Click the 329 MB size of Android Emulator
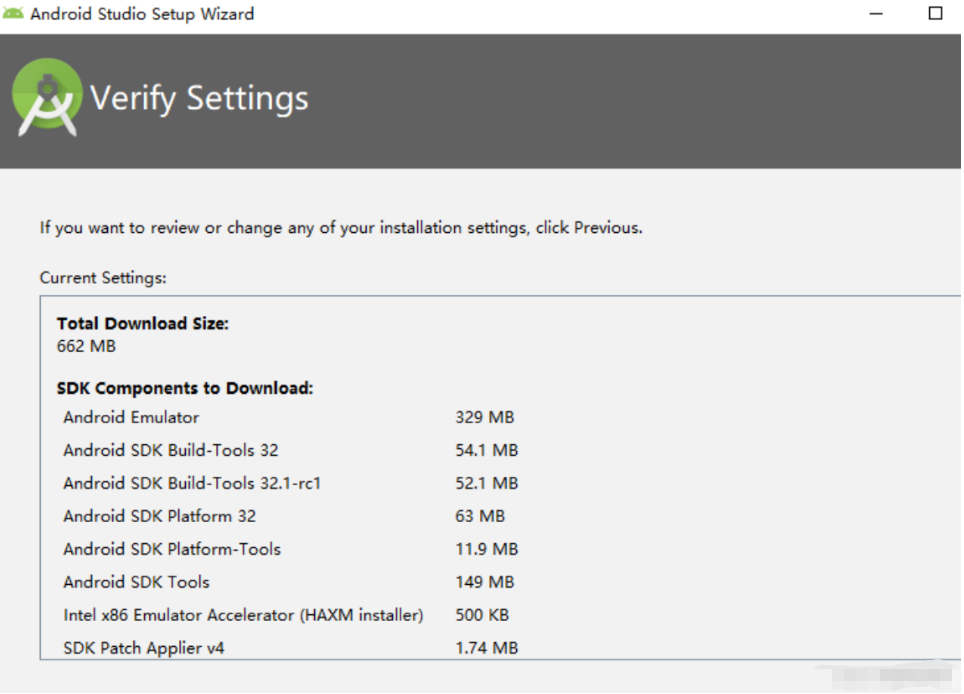Screen dimensions: 964x694 click(x=485, y=418)
